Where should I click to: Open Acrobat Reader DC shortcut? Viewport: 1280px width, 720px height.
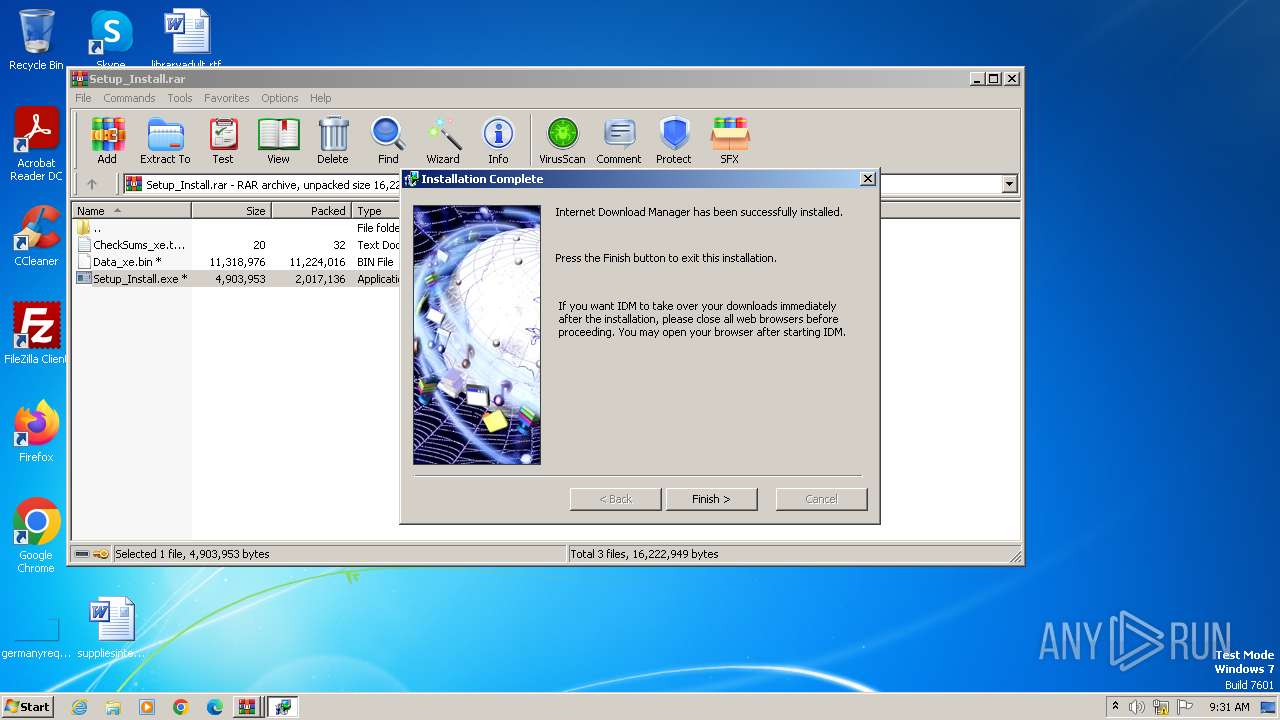click(36, 145)
